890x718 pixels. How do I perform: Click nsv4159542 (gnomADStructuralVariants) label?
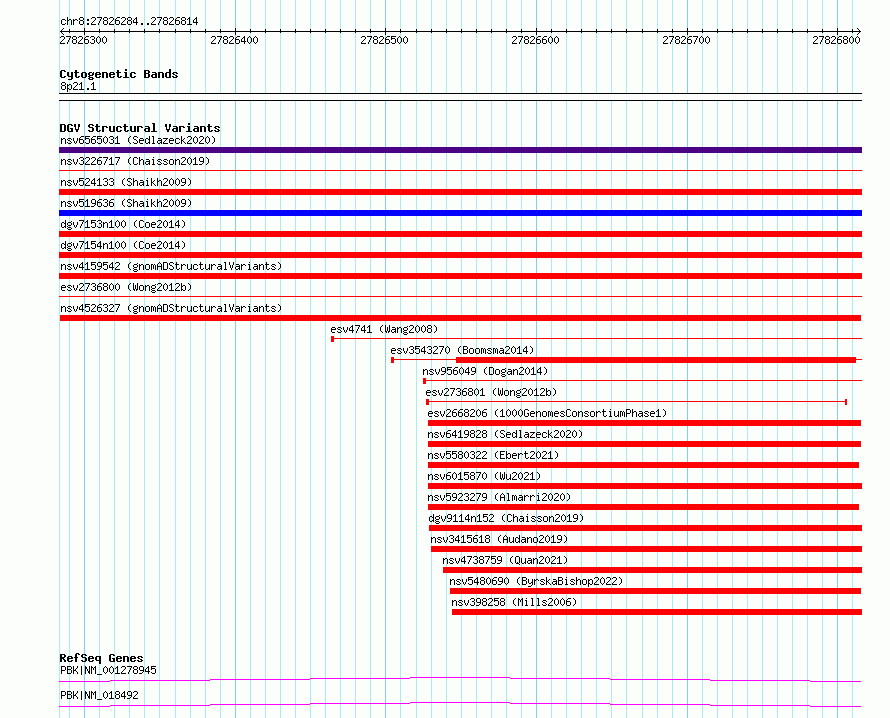[x=171, y=266]
